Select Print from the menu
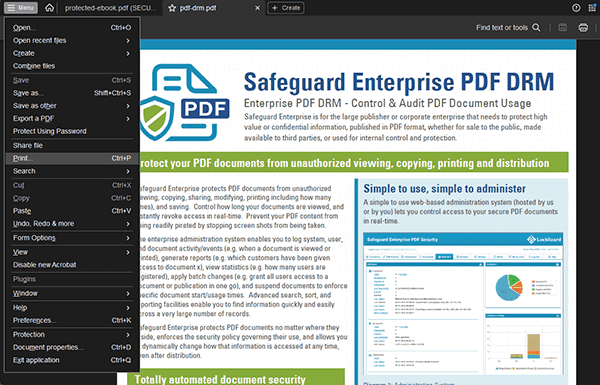 pos(72,158)
